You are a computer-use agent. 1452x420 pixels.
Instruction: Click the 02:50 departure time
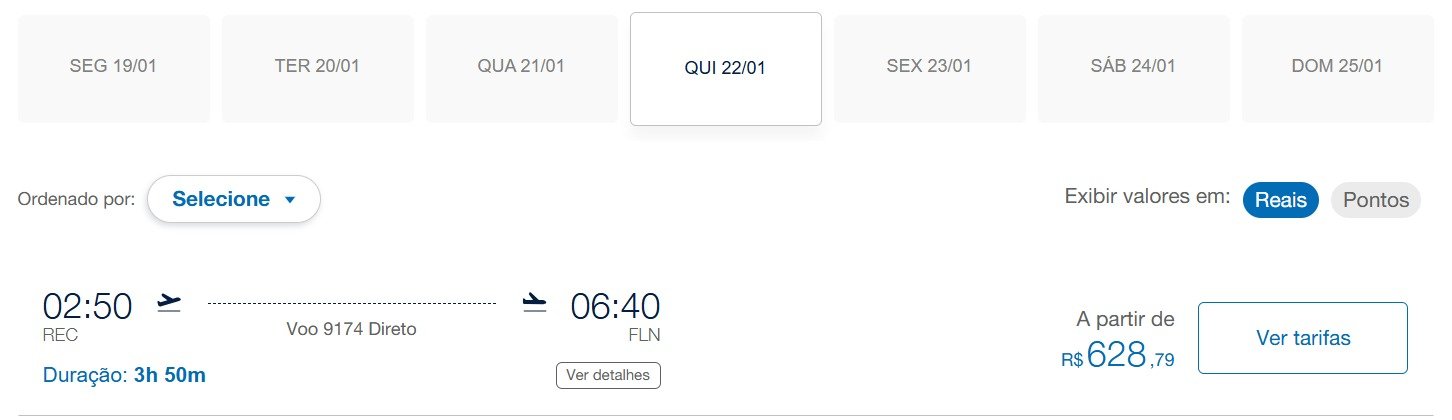click(87, 306)
